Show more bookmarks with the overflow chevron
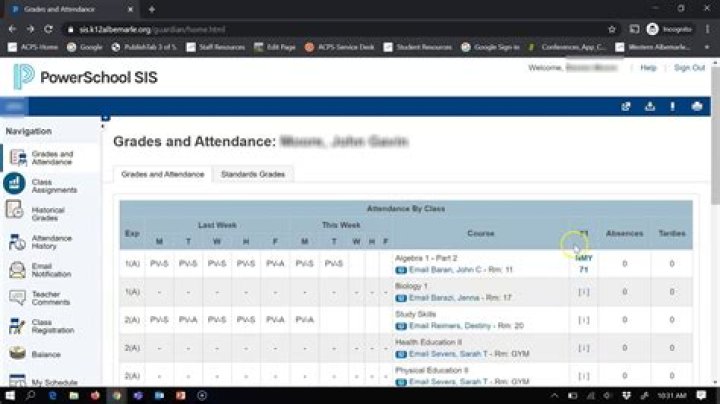The width and height of the screenshot is (720, 404). click(707, 47)
